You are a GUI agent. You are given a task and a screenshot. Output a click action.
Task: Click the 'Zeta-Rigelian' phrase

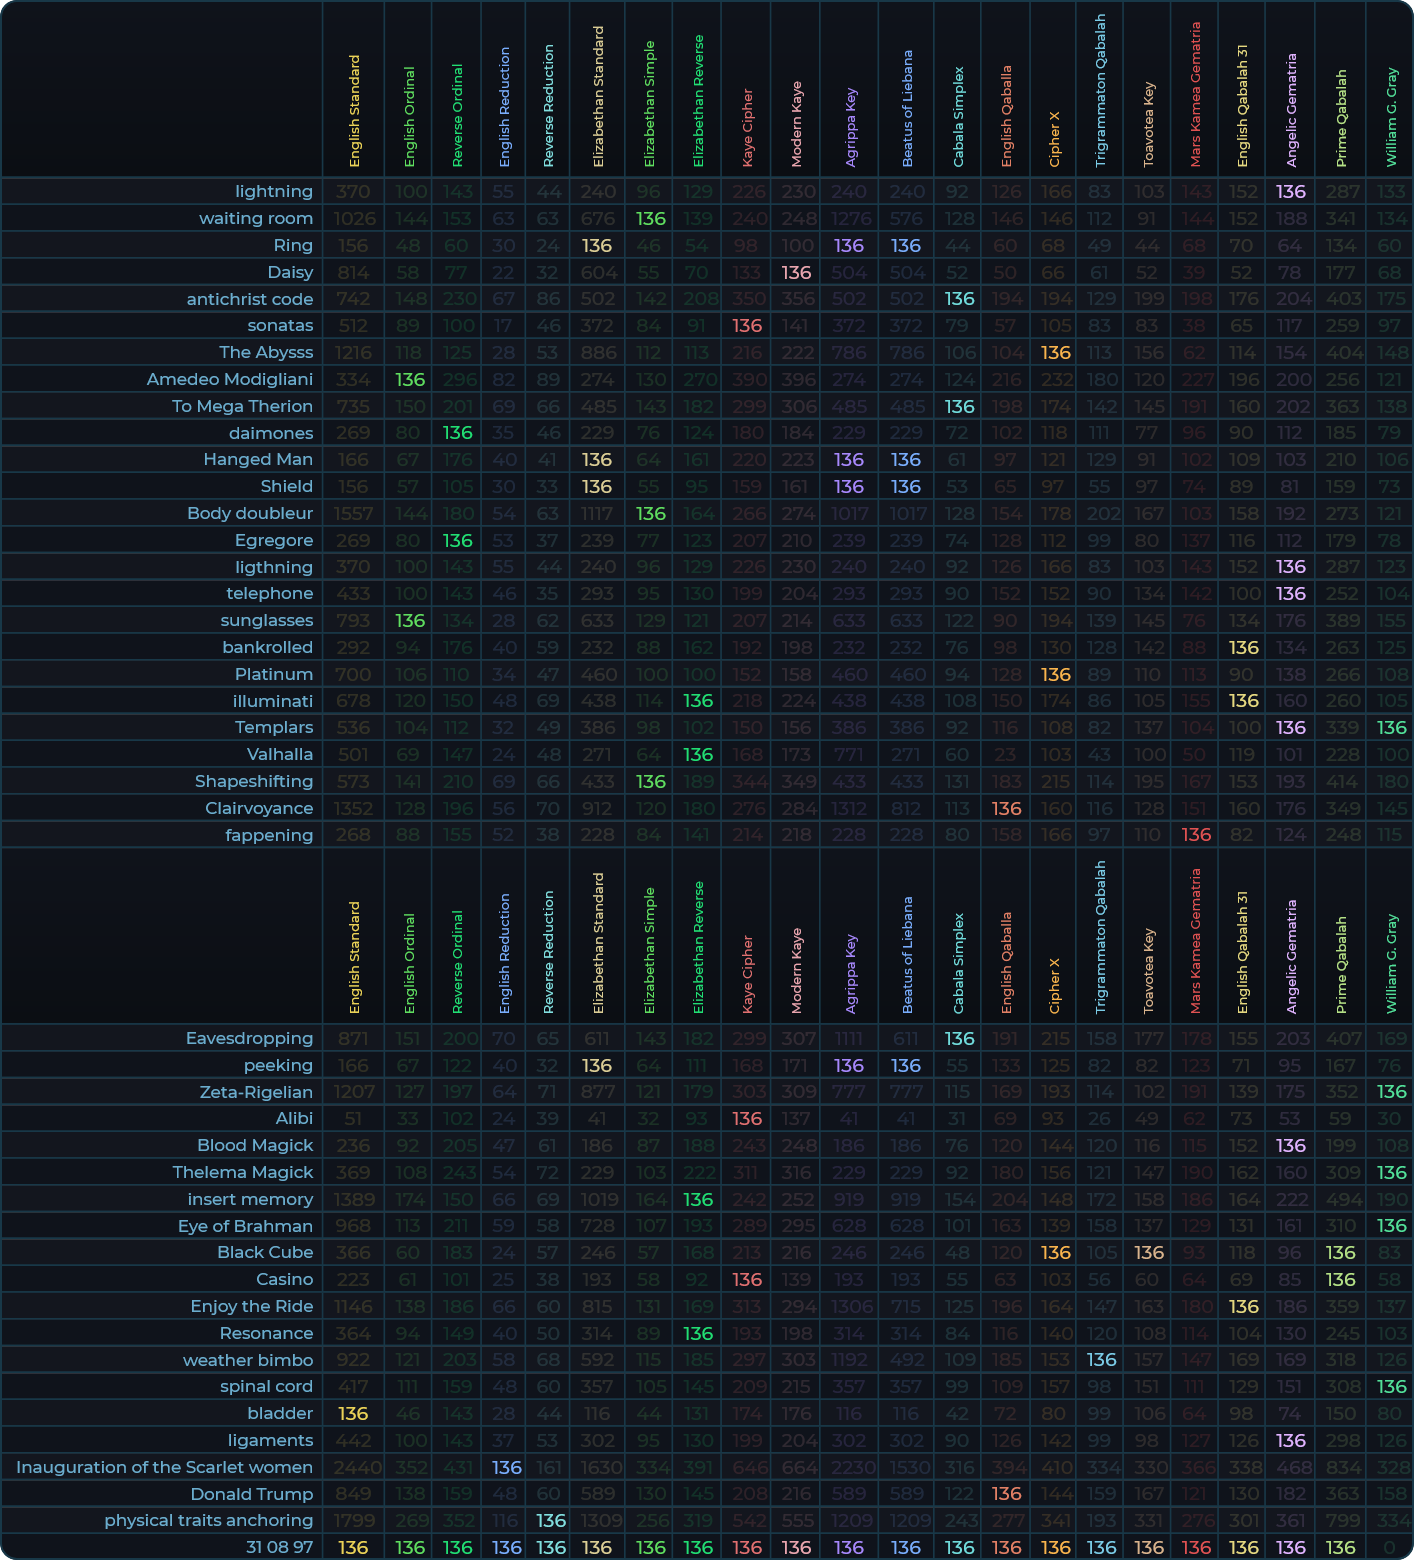256,1092
